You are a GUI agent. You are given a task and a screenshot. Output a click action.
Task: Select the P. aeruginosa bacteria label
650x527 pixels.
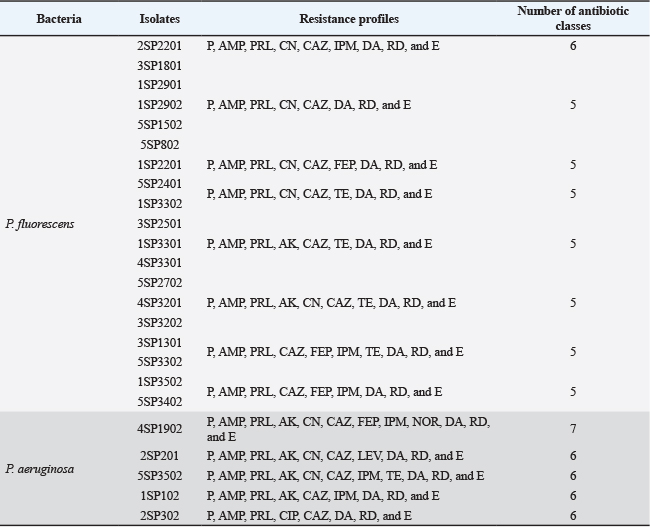click(39, 466)
